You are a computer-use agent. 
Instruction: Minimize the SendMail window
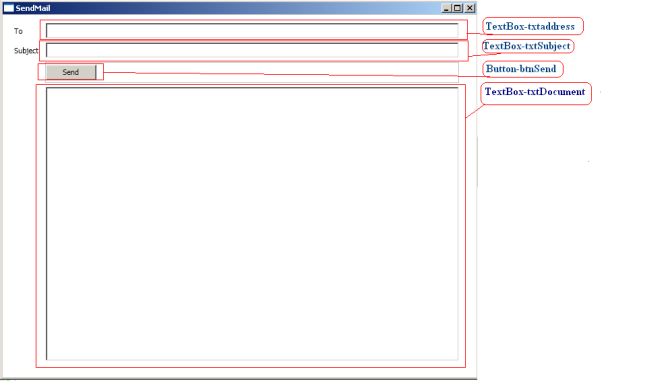[446, 8]
